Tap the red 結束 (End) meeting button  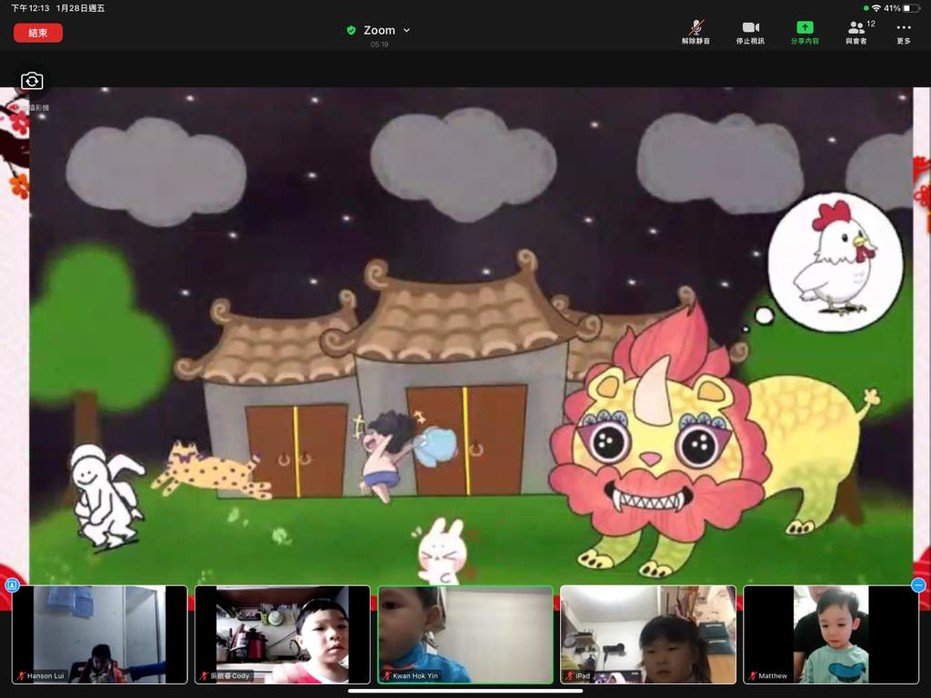pyautogui.click(x=38, y=33)
